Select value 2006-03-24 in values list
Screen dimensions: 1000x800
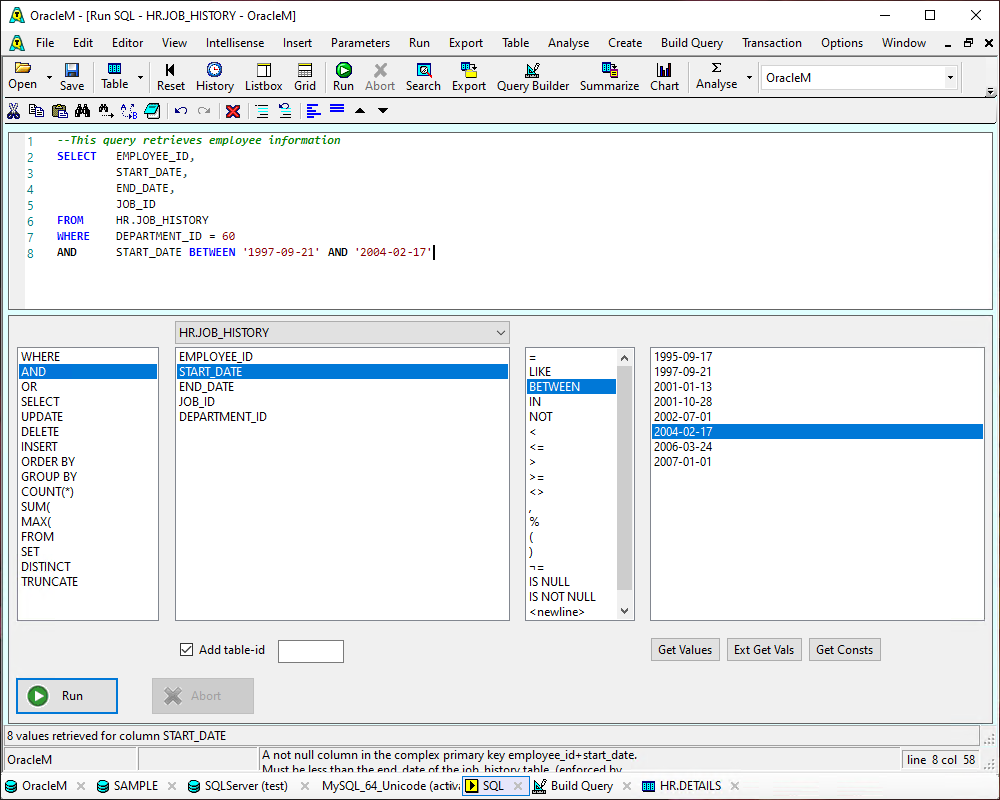(817, 447)
